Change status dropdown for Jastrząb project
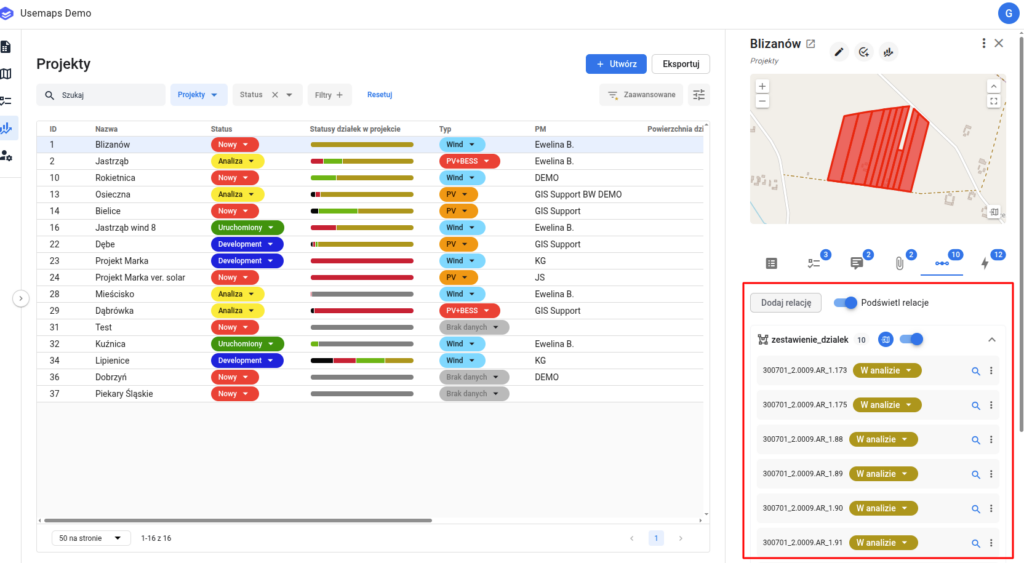1024x563 pixels. [x=237, y=161]
